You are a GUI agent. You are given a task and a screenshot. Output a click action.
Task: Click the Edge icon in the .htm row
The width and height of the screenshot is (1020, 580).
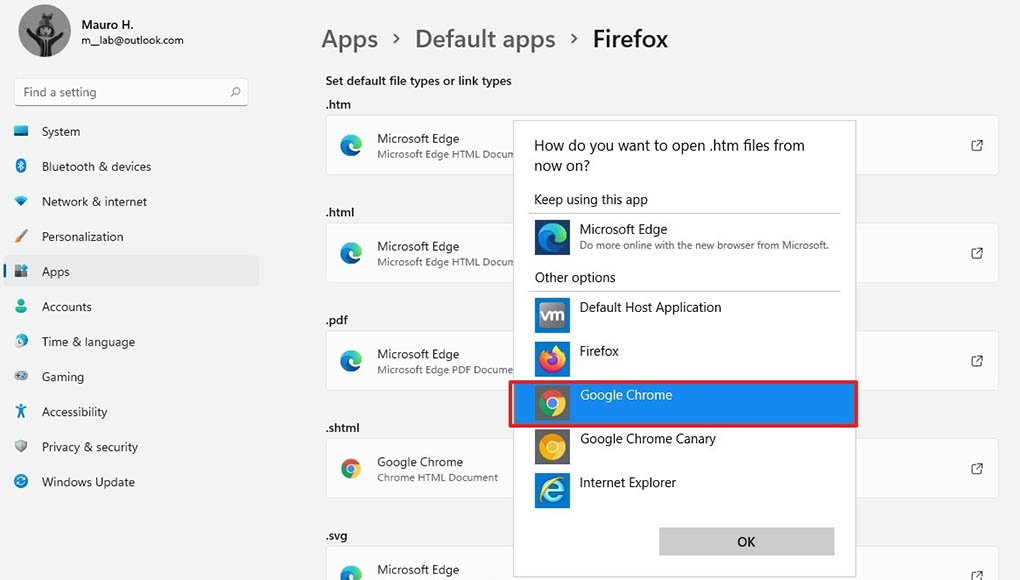click(351, 145)
